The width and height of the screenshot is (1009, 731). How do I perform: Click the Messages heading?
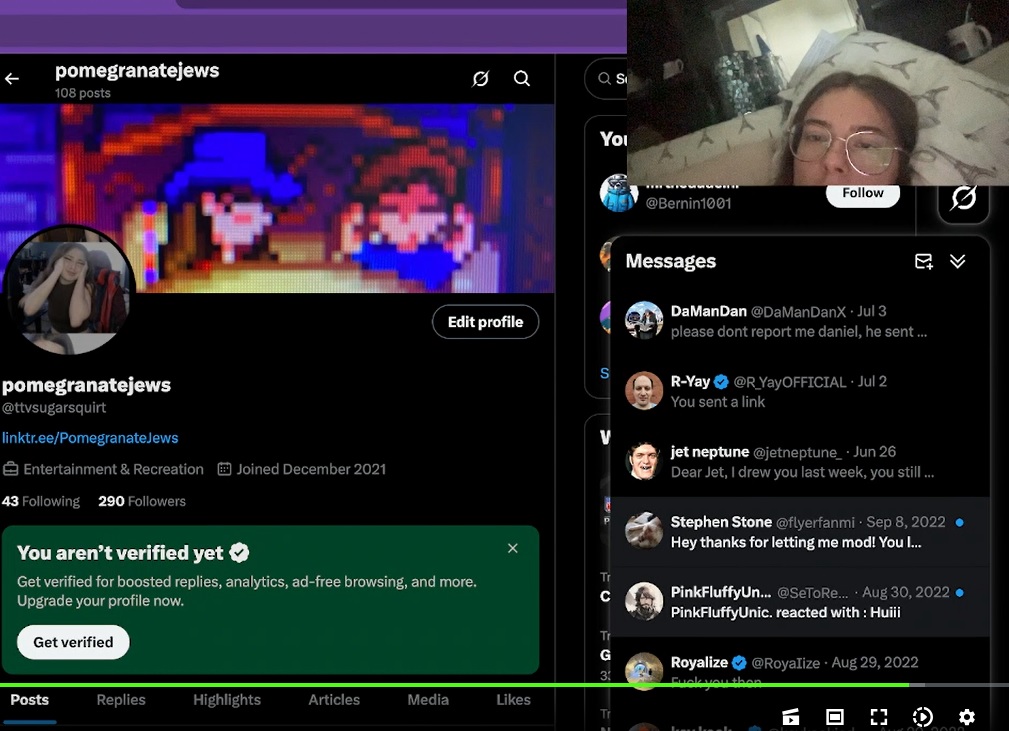(x=671, y=261)
